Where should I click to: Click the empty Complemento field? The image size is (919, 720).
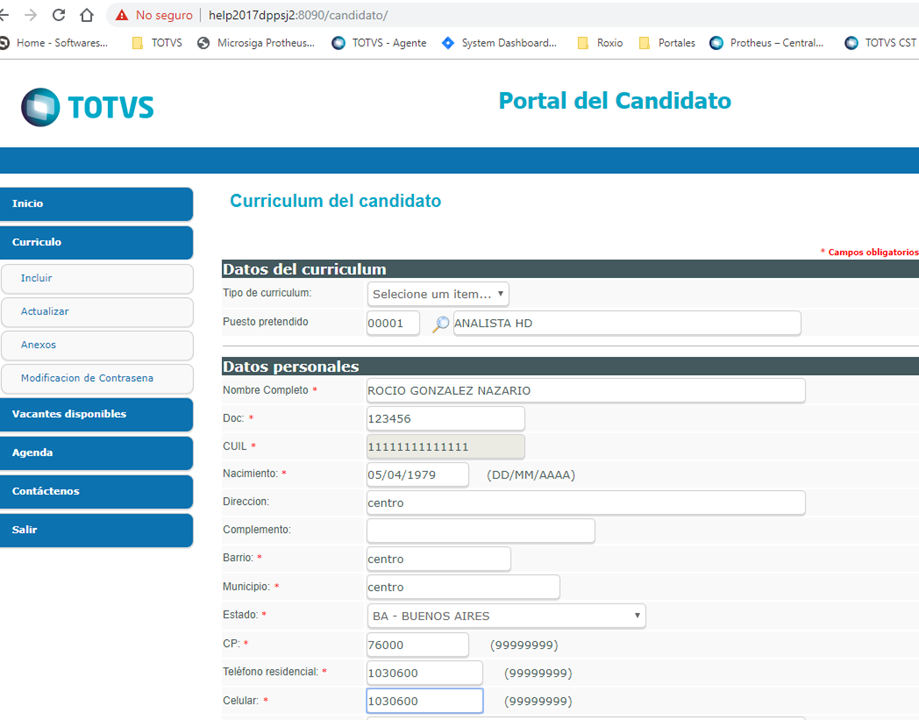click(x=481, y=531)
